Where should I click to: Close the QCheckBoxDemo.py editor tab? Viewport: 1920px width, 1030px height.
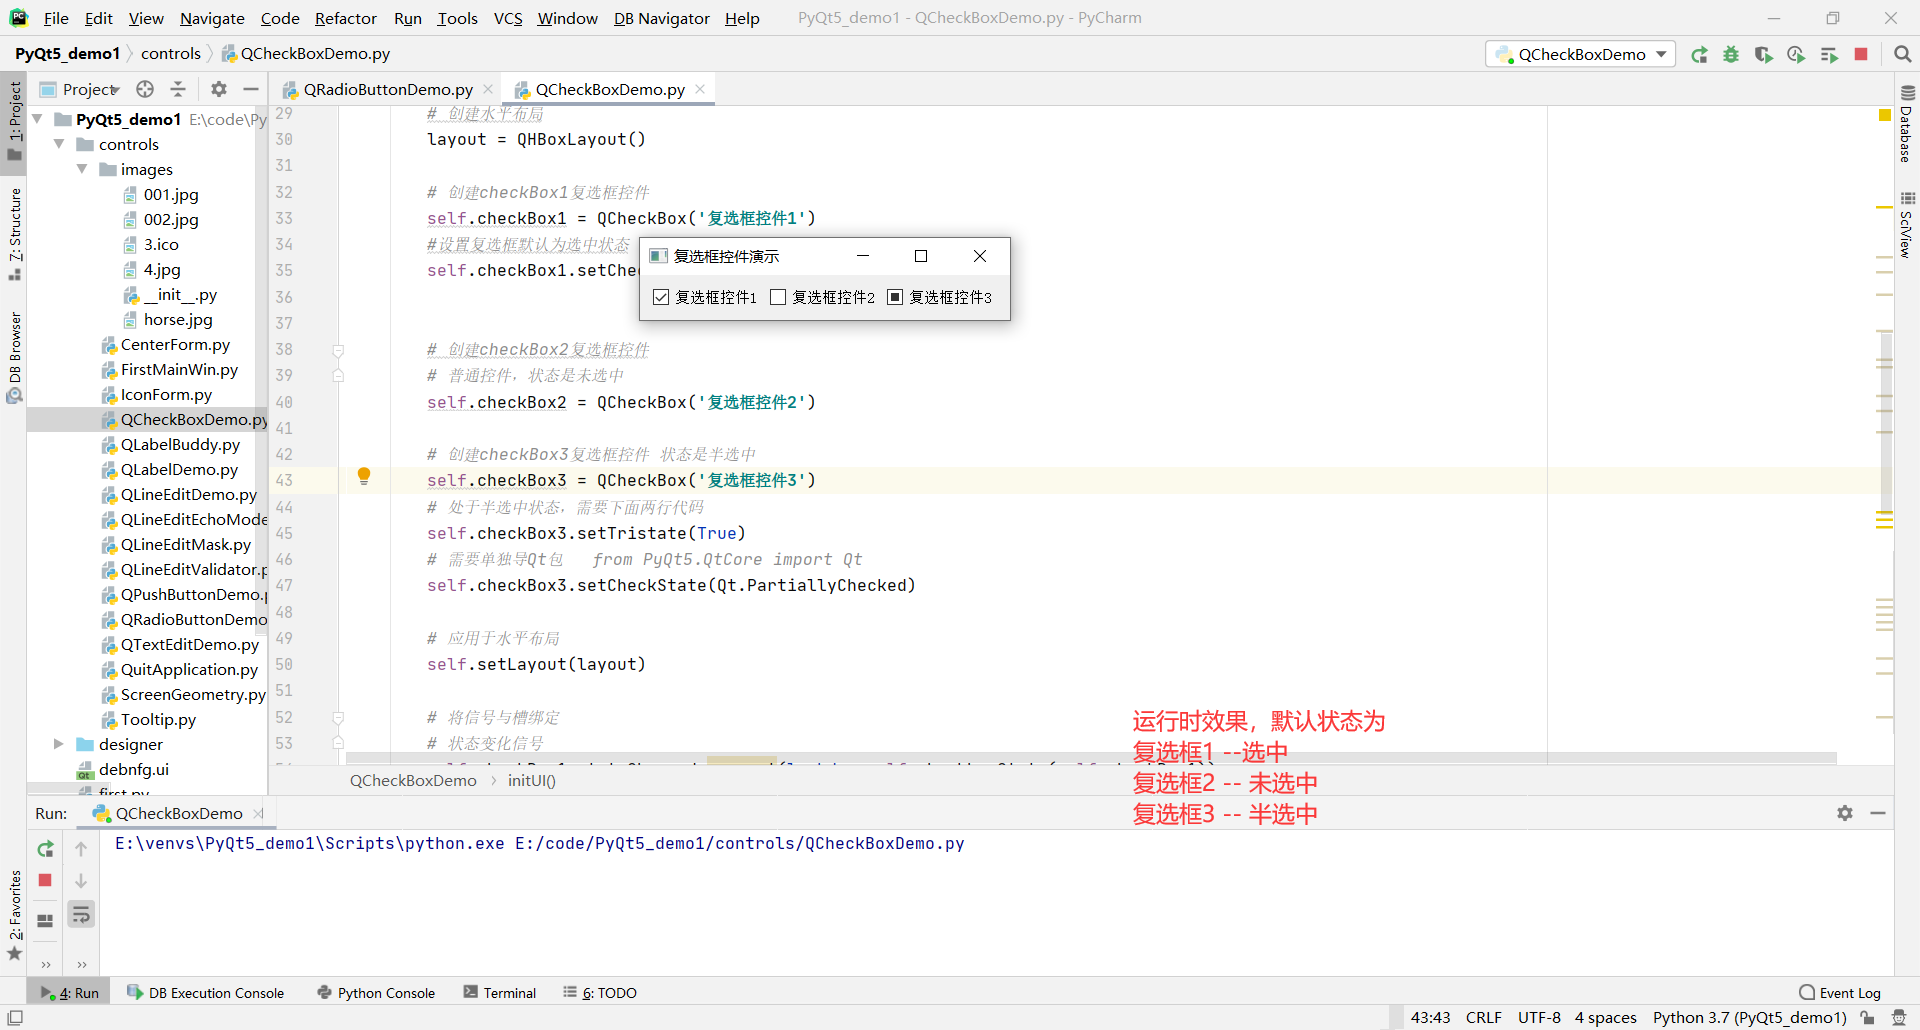[700, 89]
